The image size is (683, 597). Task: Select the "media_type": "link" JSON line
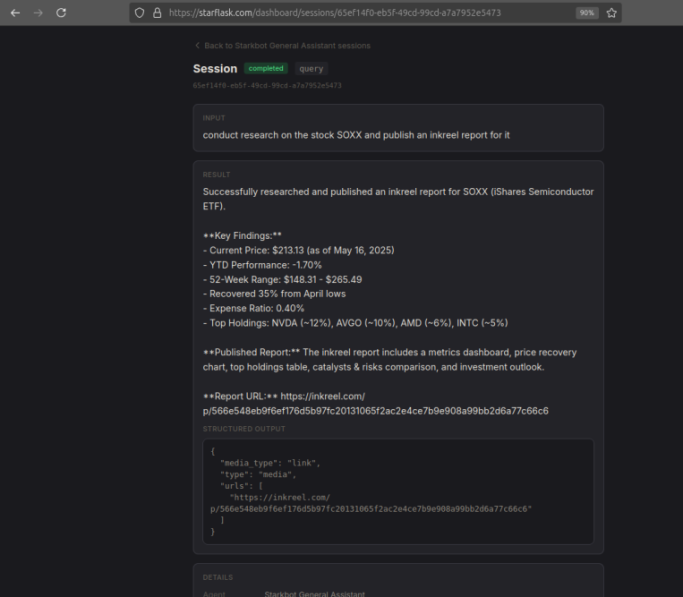pos(270,463)
